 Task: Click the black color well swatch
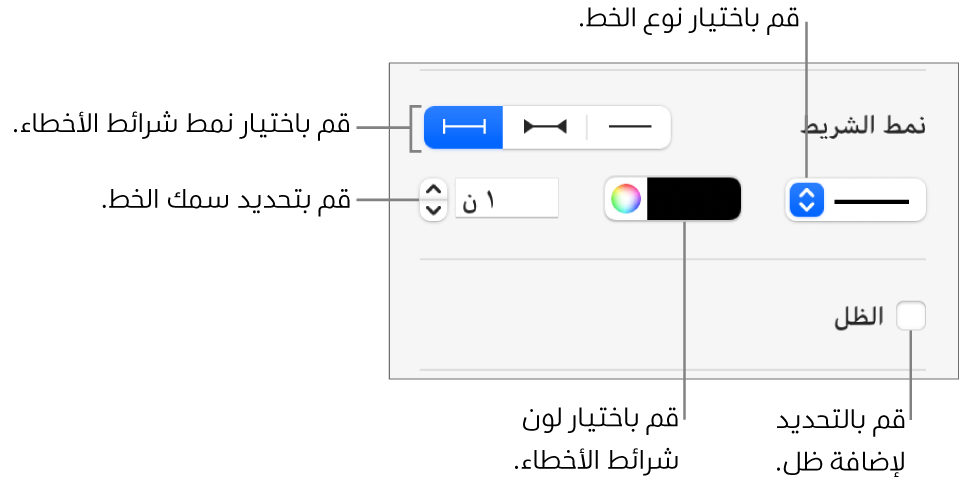click(693, 199)
